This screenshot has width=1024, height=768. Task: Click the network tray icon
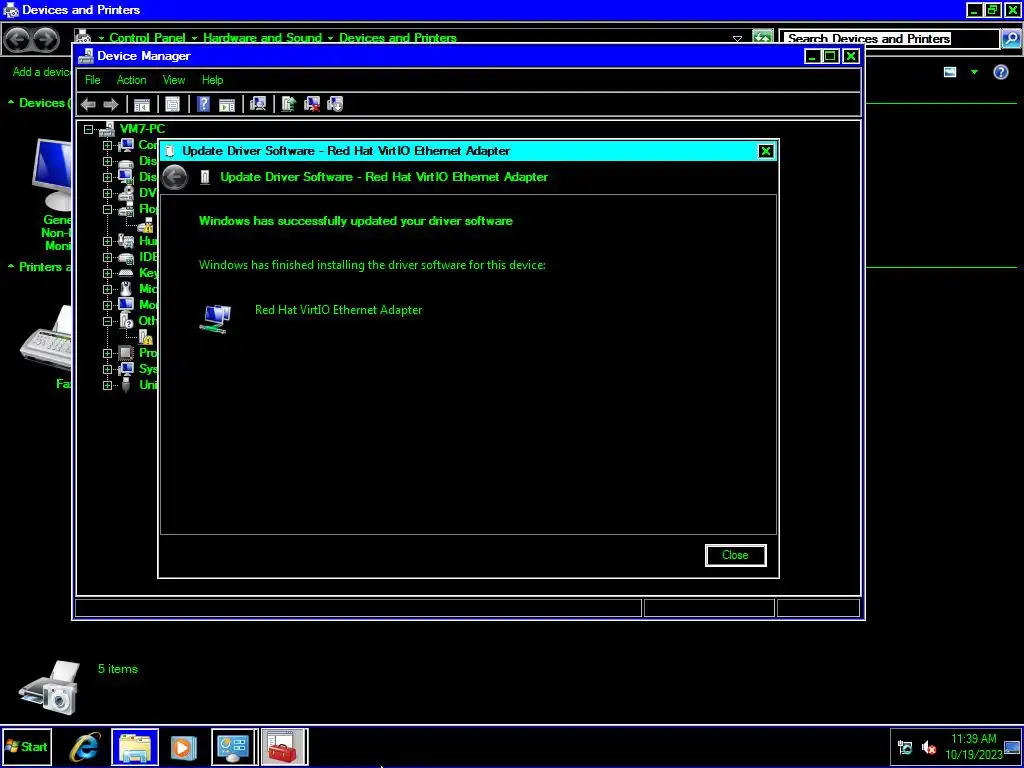click(905, 748)
